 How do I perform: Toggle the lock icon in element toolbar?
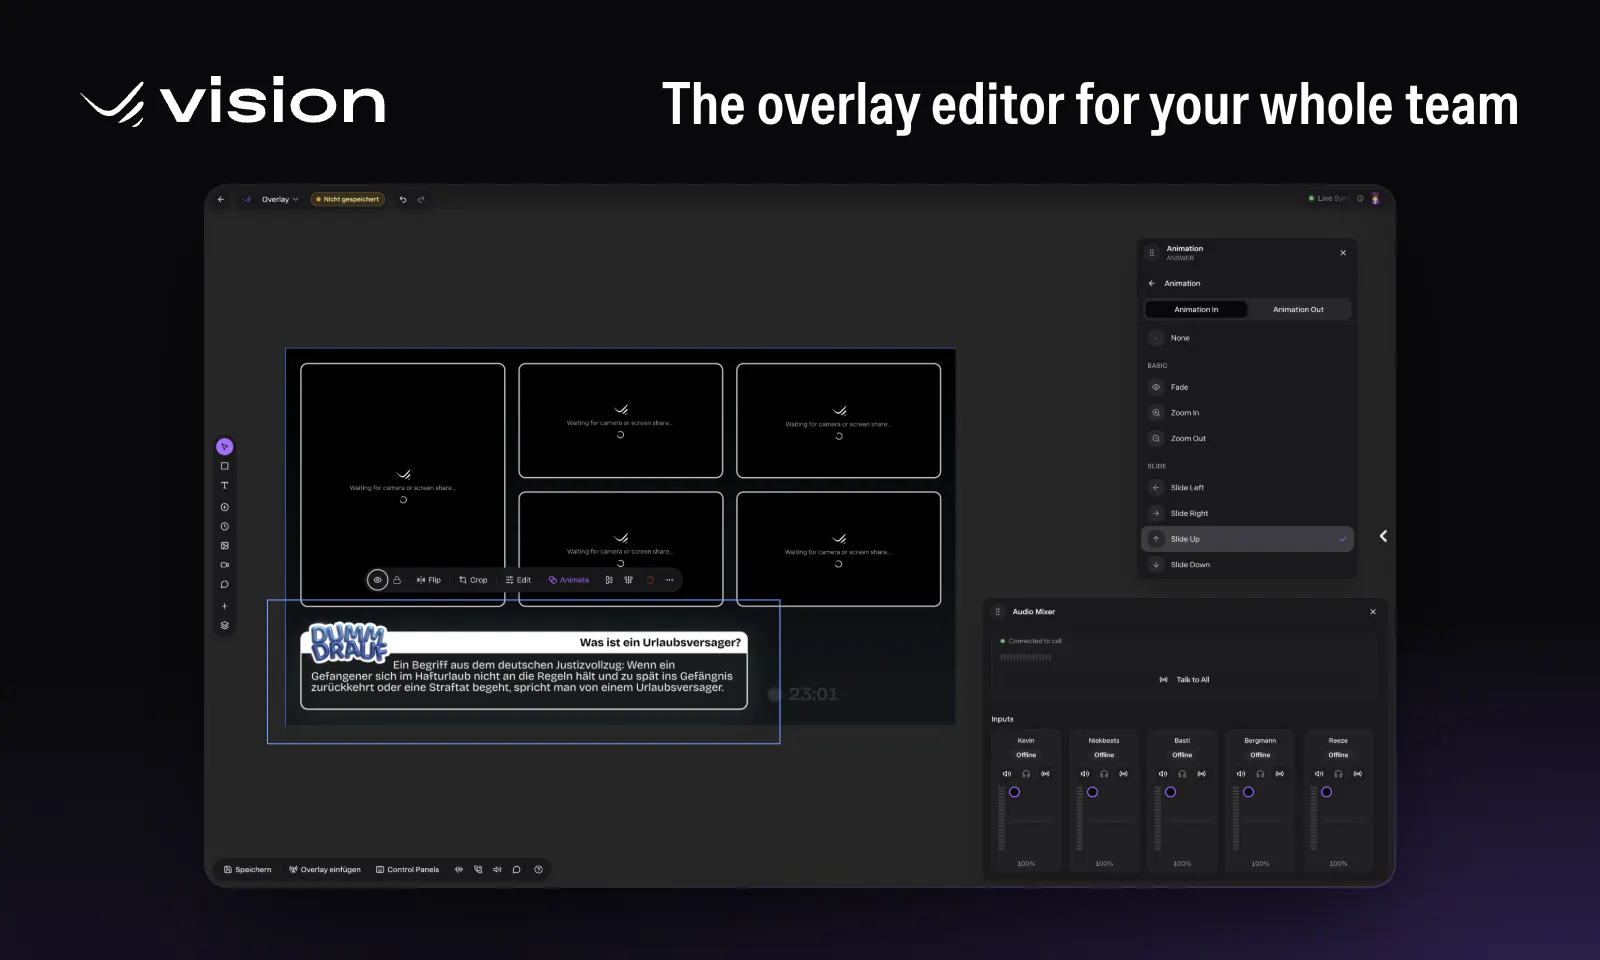click(x=397, y=580)
